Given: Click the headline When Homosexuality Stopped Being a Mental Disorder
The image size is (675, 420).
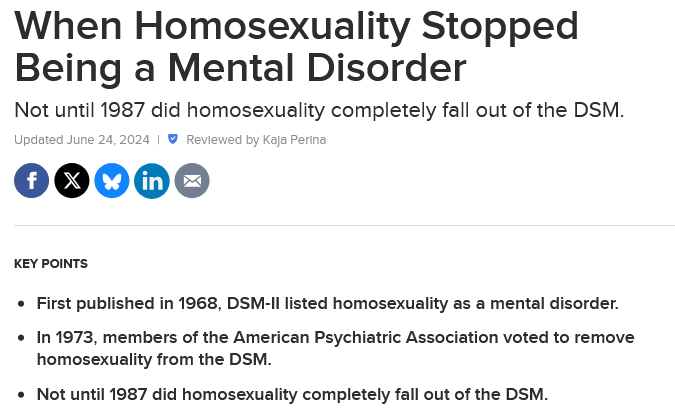Looking at the screenshot, I should point(296,46).
